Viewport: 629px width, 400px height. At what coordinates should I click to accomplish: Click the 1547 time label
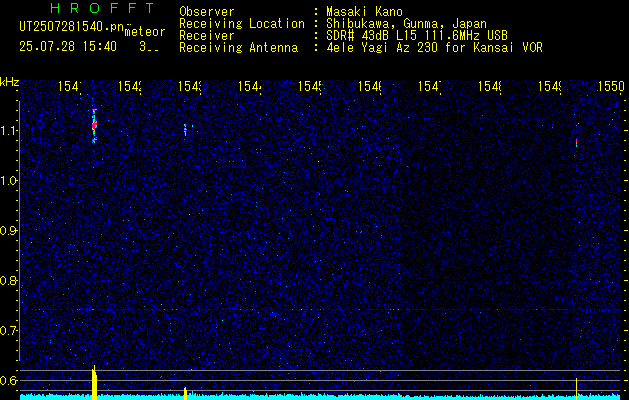[430, 86]
